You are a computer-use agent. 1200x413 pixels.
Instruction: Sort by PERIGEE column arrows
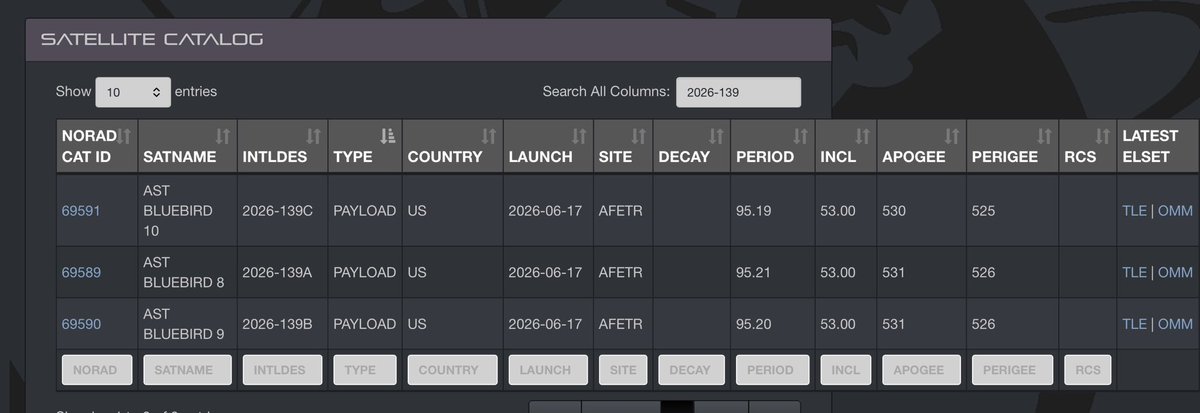[x=1044, y=135]
